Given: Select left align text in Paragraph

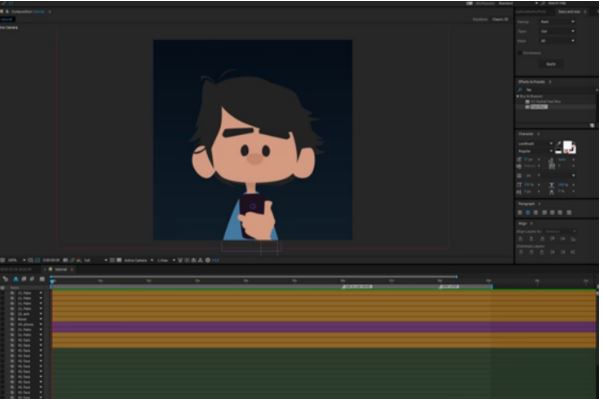Looking at the screenshot, I should tap(520, 213).
